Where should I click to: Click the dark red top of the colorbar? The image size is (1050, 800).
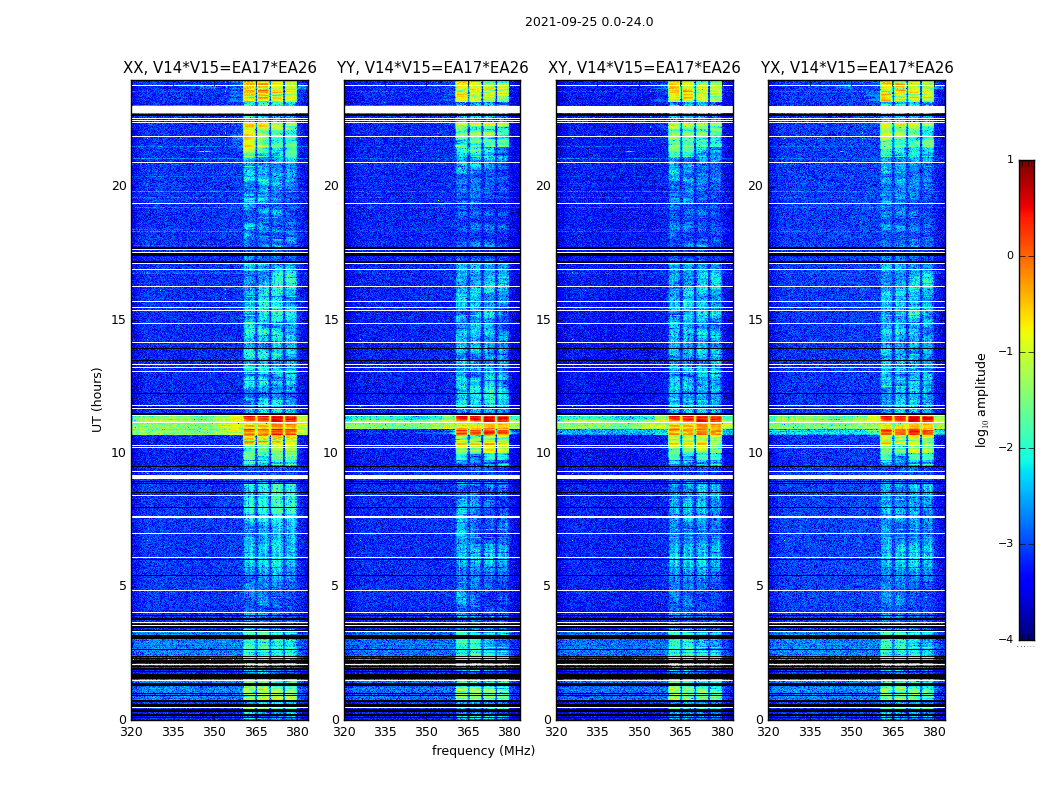(1026, 165)
